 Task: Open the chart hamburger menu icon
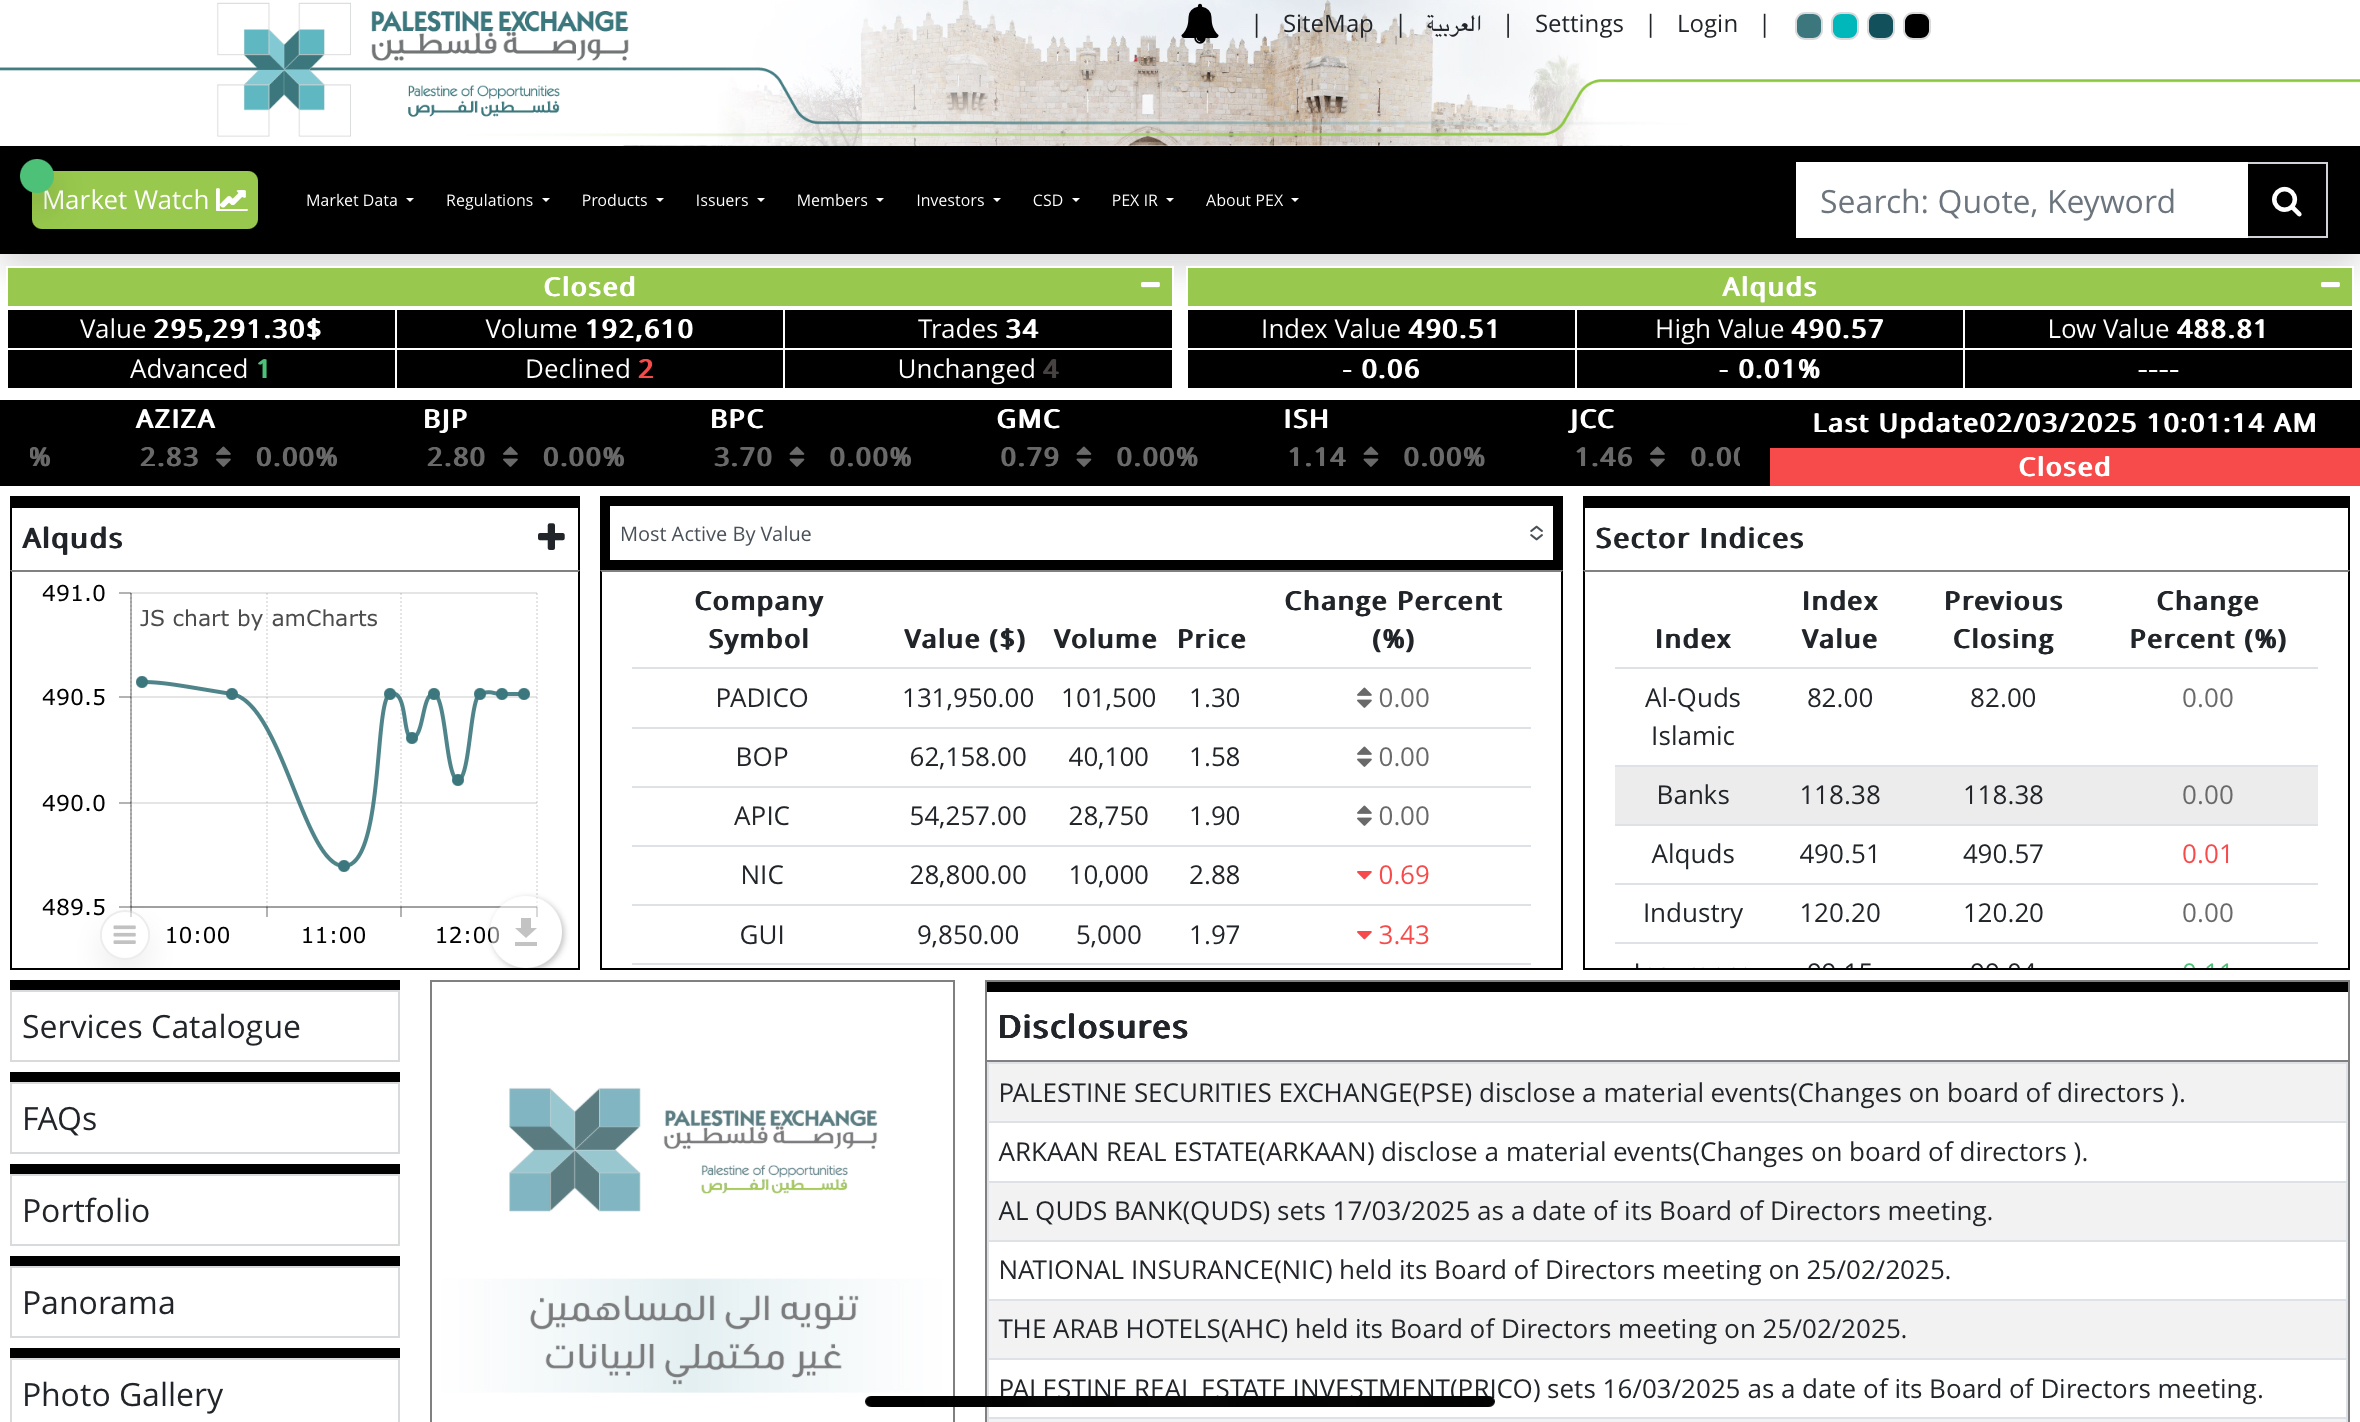pos(125,935)
